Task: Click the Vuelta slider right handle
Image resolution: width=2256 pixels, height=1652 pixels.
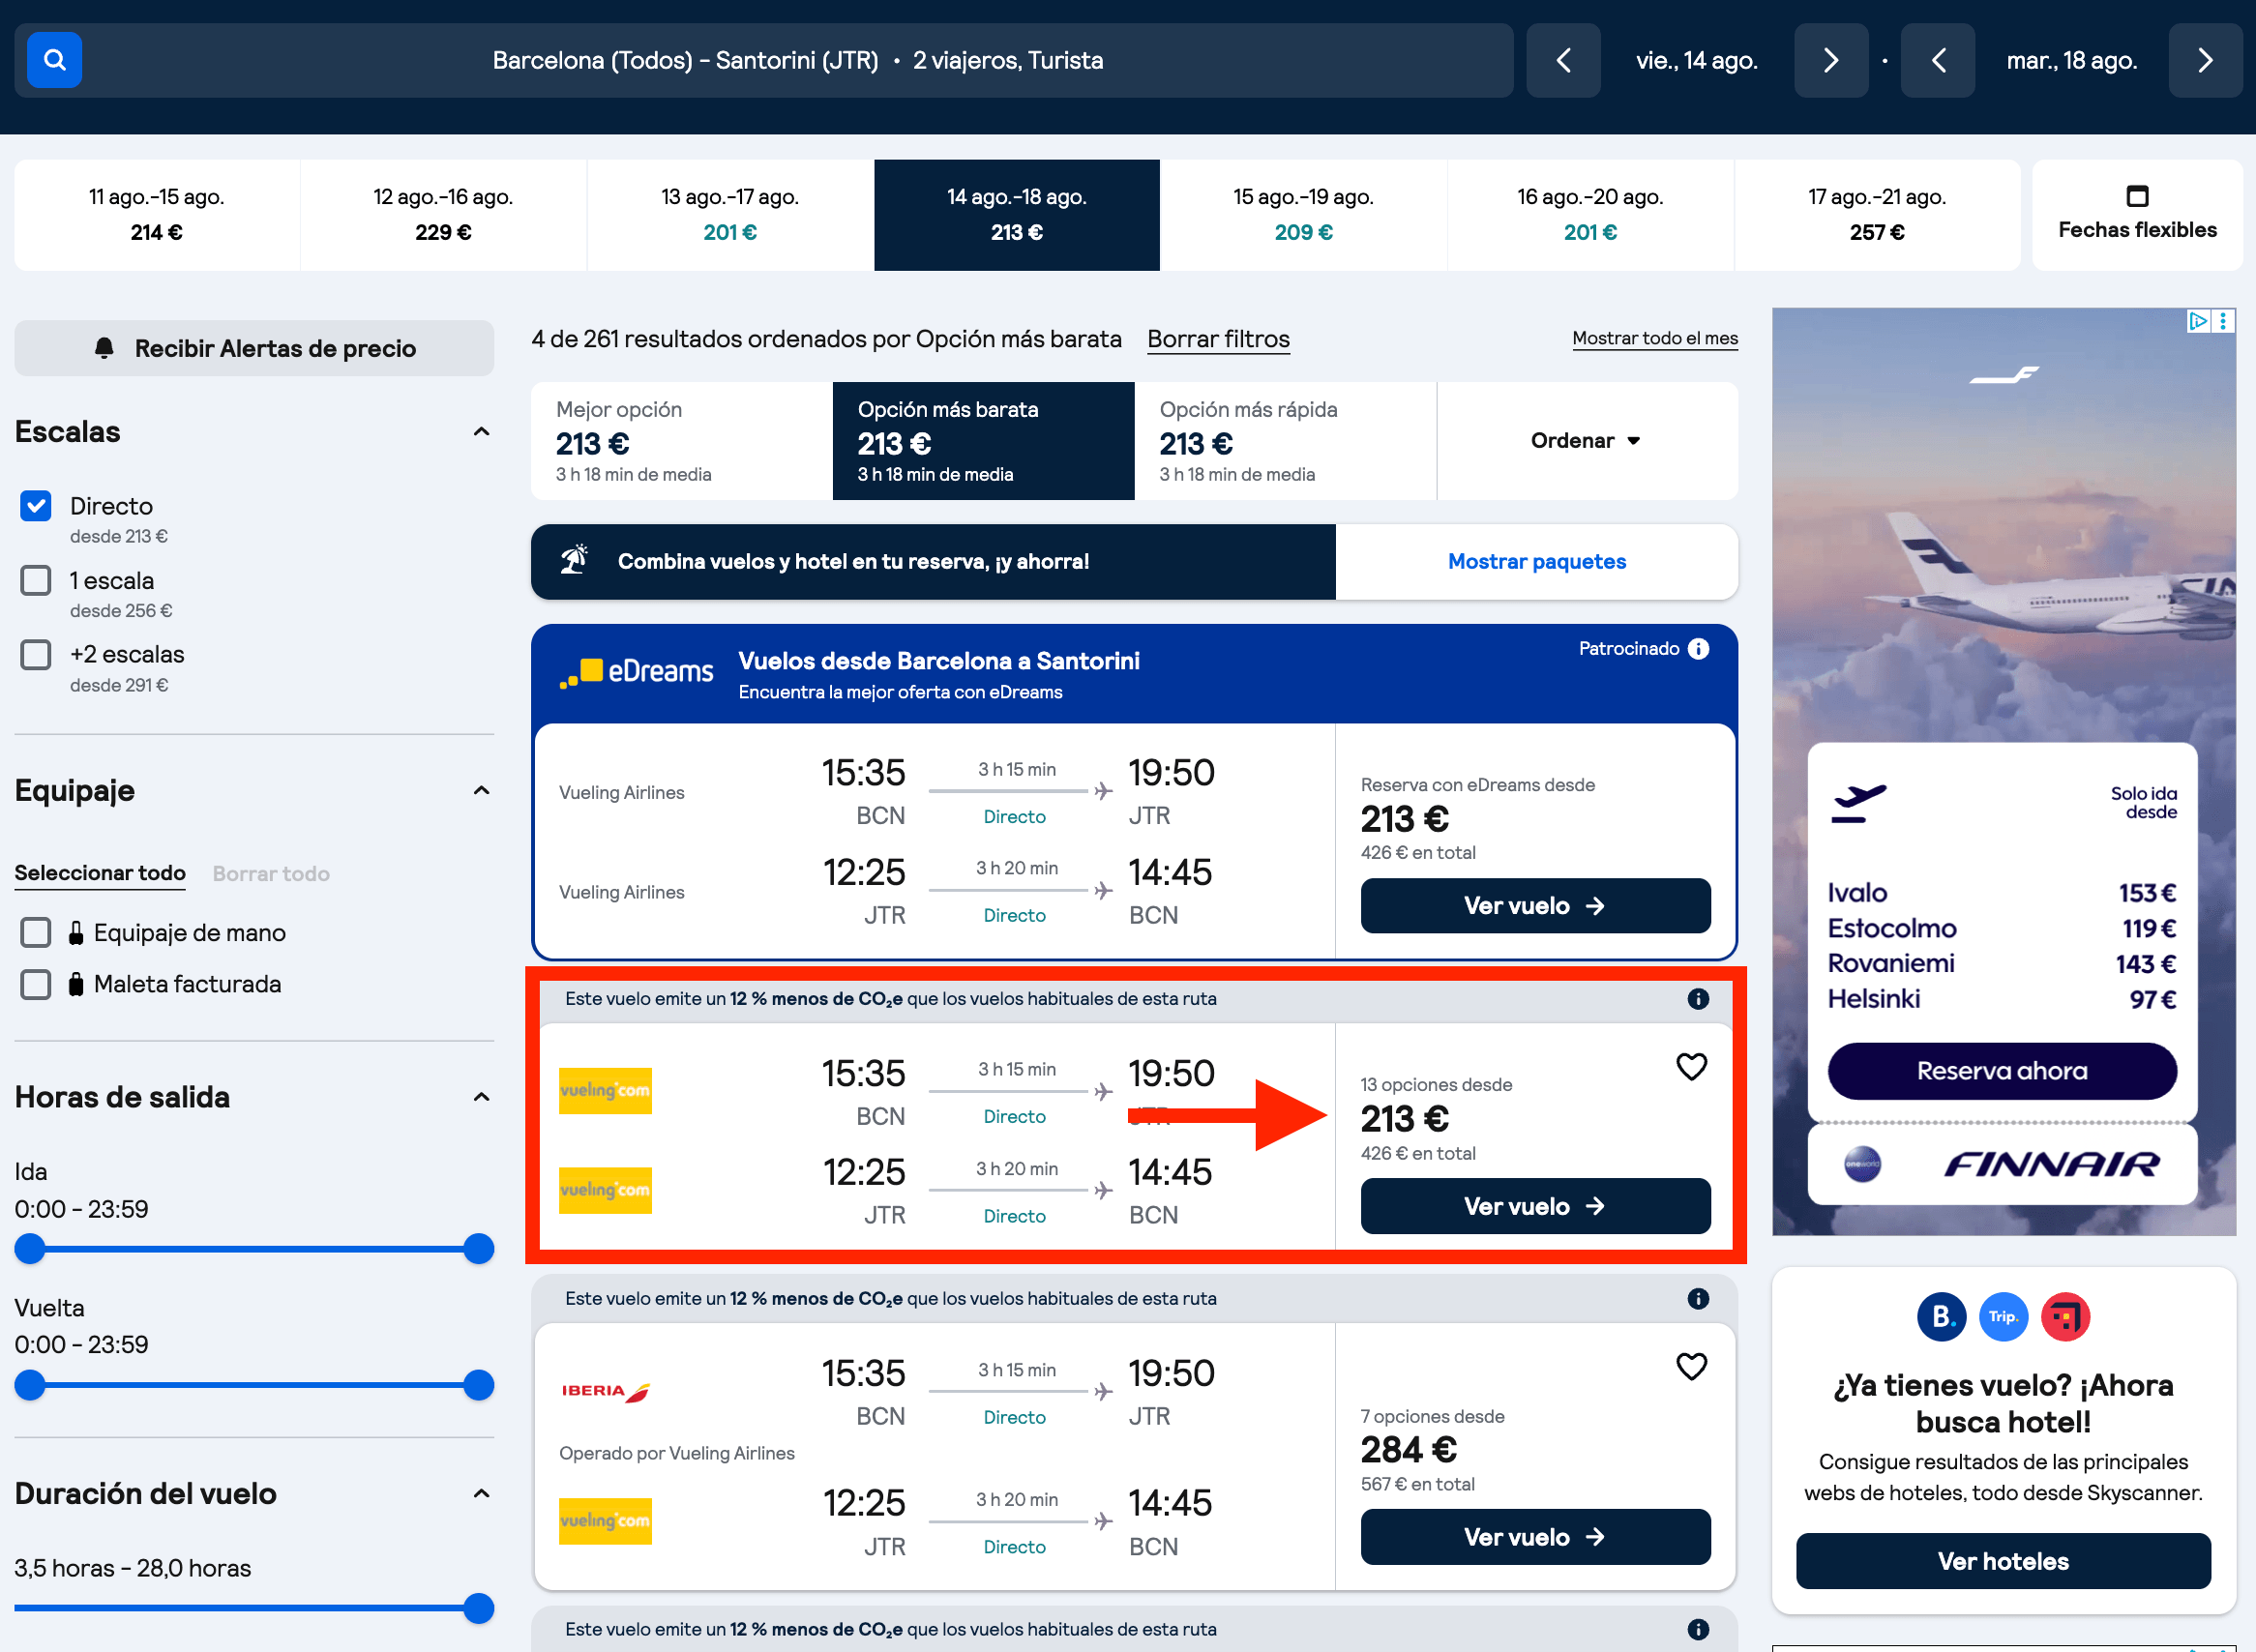Action: pyautogui.click(x=479, y=1385)
